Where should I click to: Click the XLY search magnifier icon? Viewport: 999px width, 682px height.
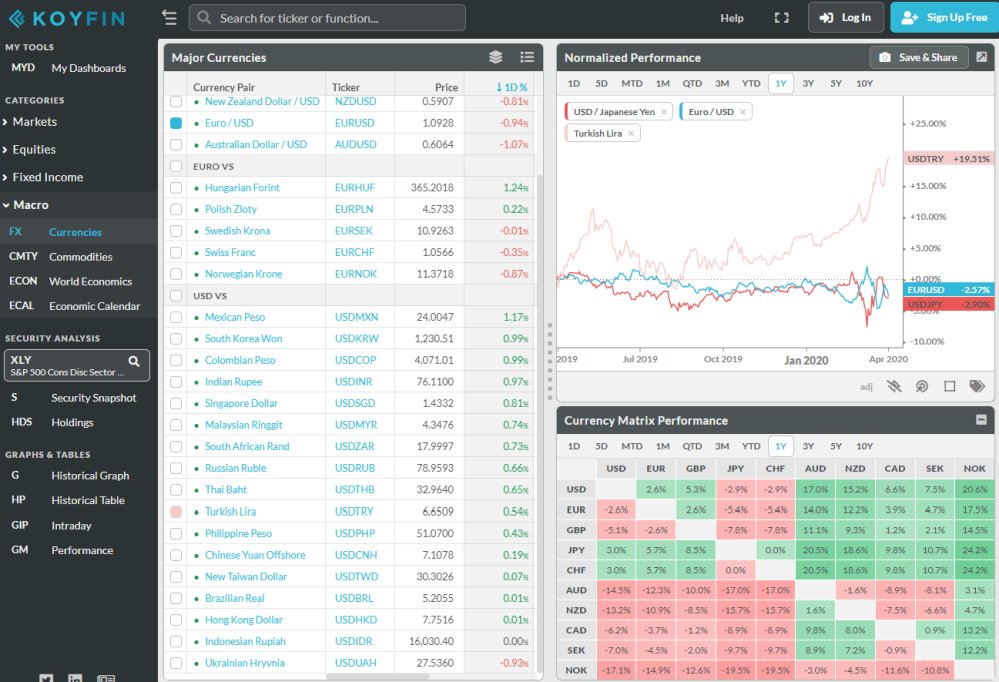134,361
